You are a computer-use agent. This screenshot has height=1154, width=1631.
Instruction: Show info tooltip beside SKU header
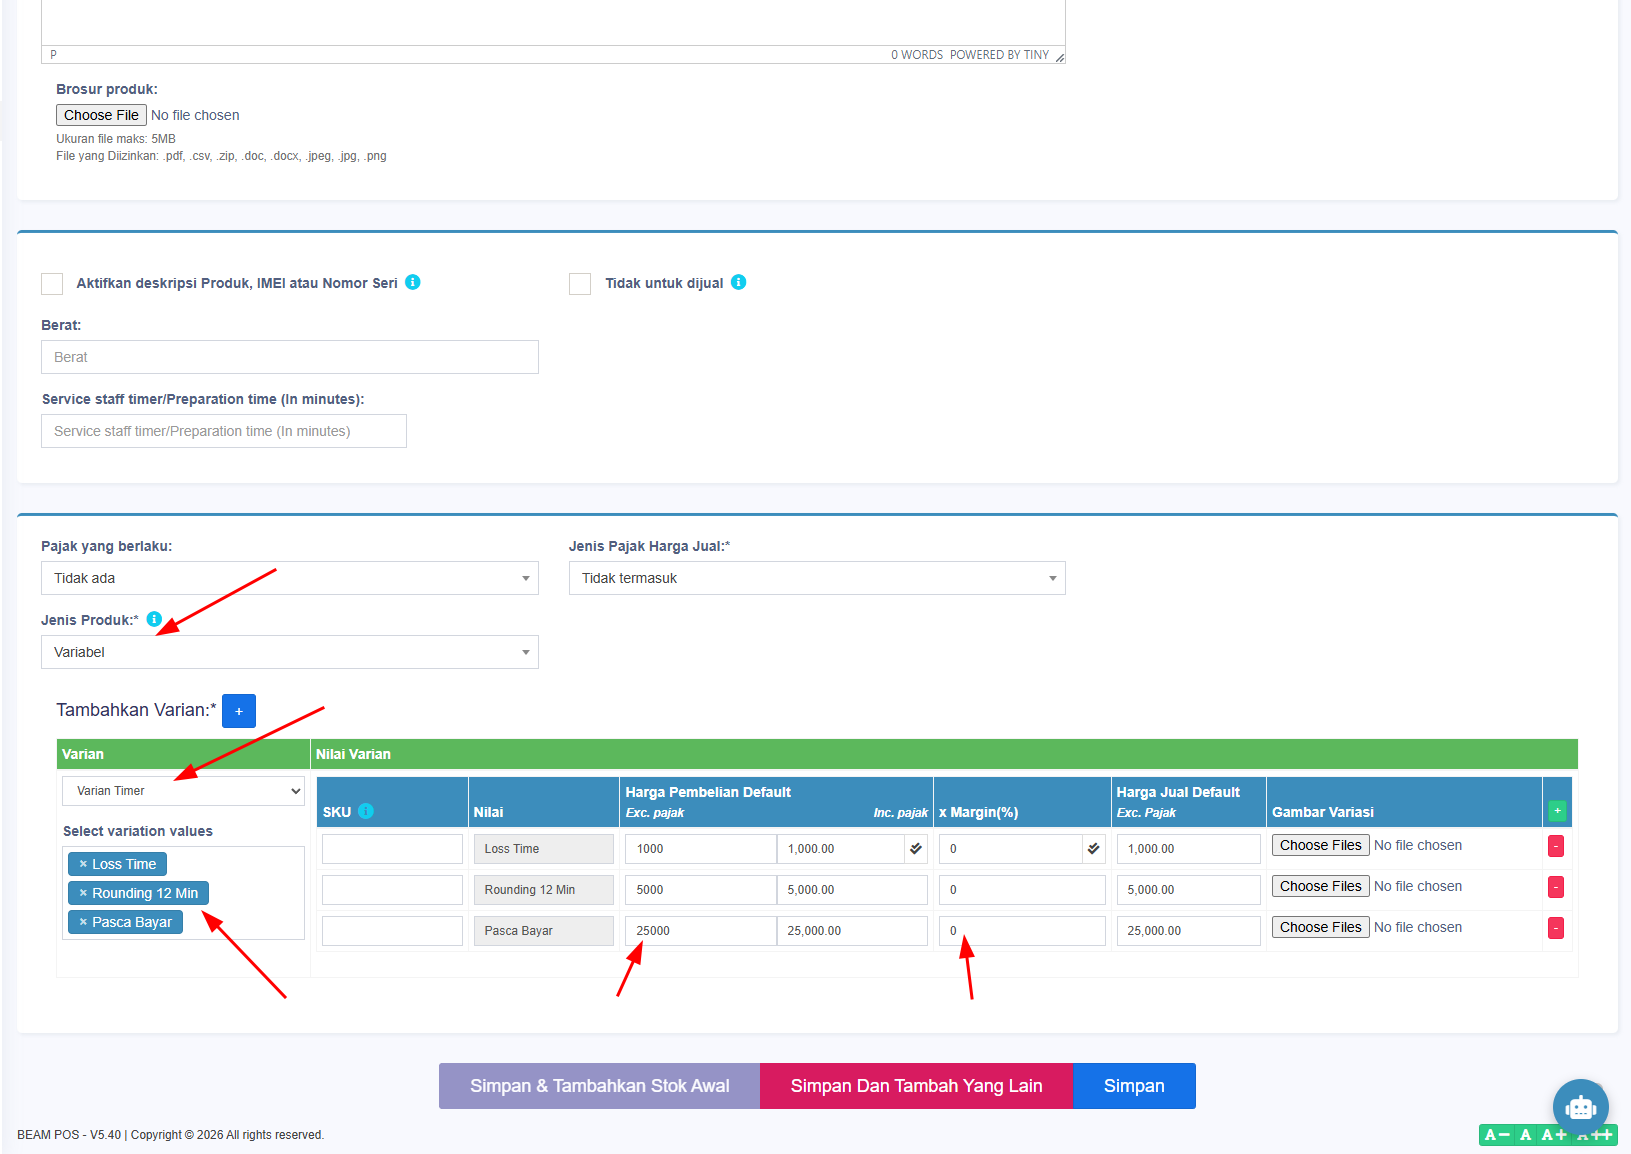(366, 811)
